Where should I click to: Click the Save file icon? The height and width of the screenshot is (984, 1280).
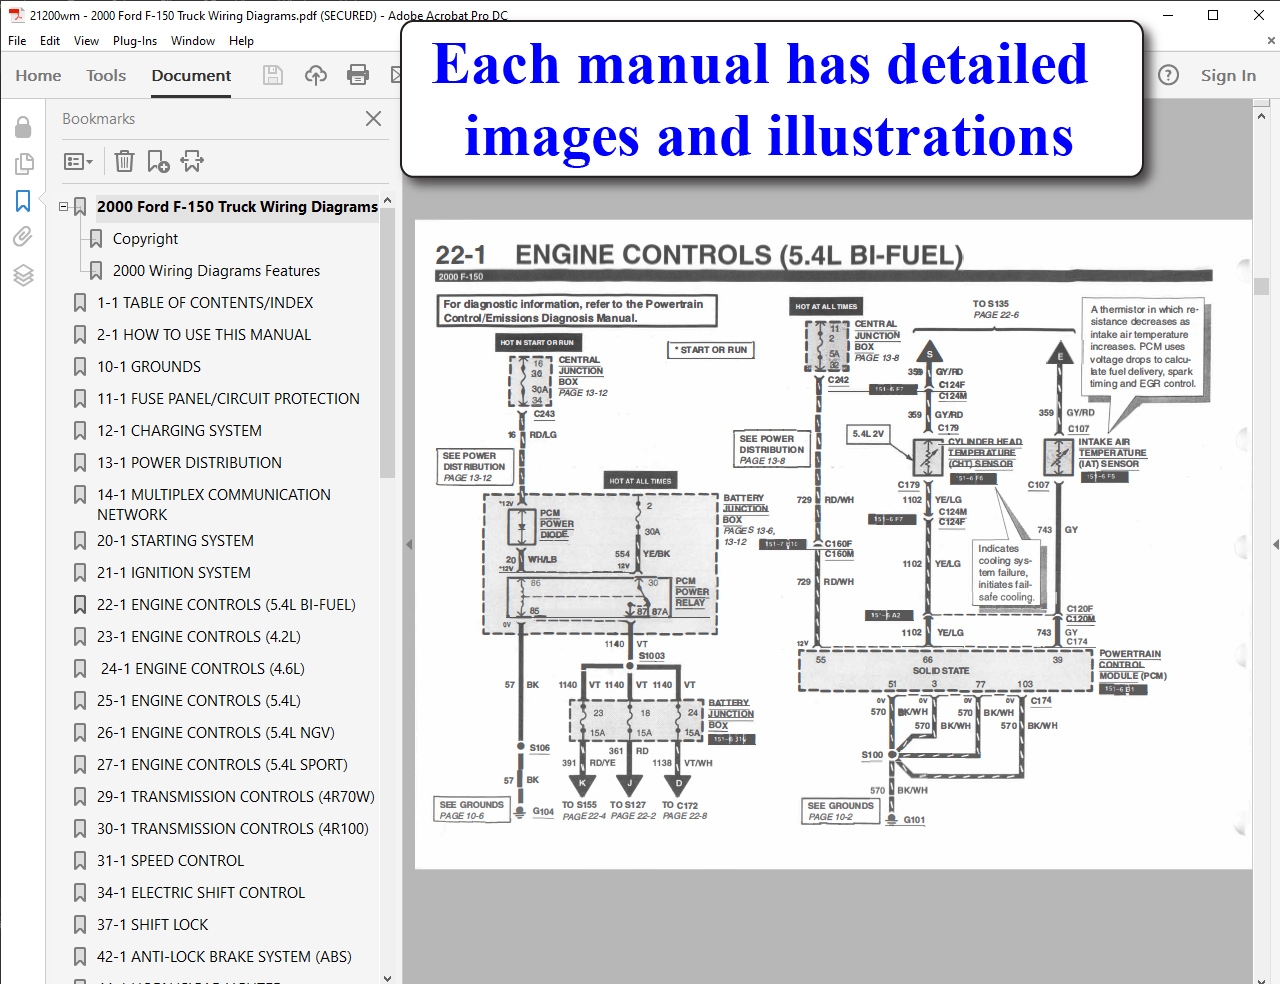pos(272,75)
